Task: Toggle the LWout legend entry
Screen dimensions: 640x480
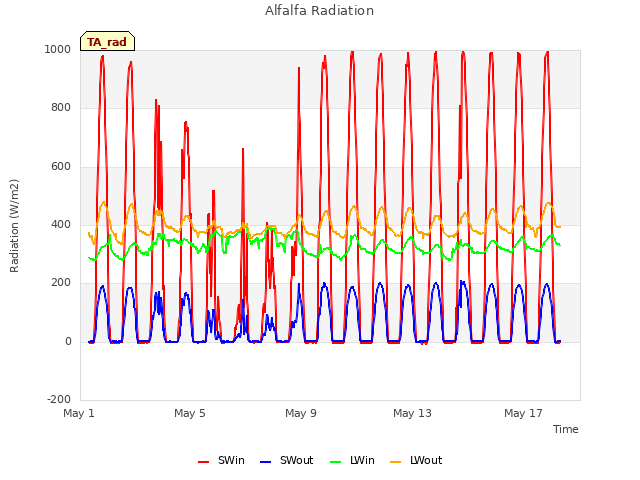Action: pyautogui.click(x=416, y=460)
